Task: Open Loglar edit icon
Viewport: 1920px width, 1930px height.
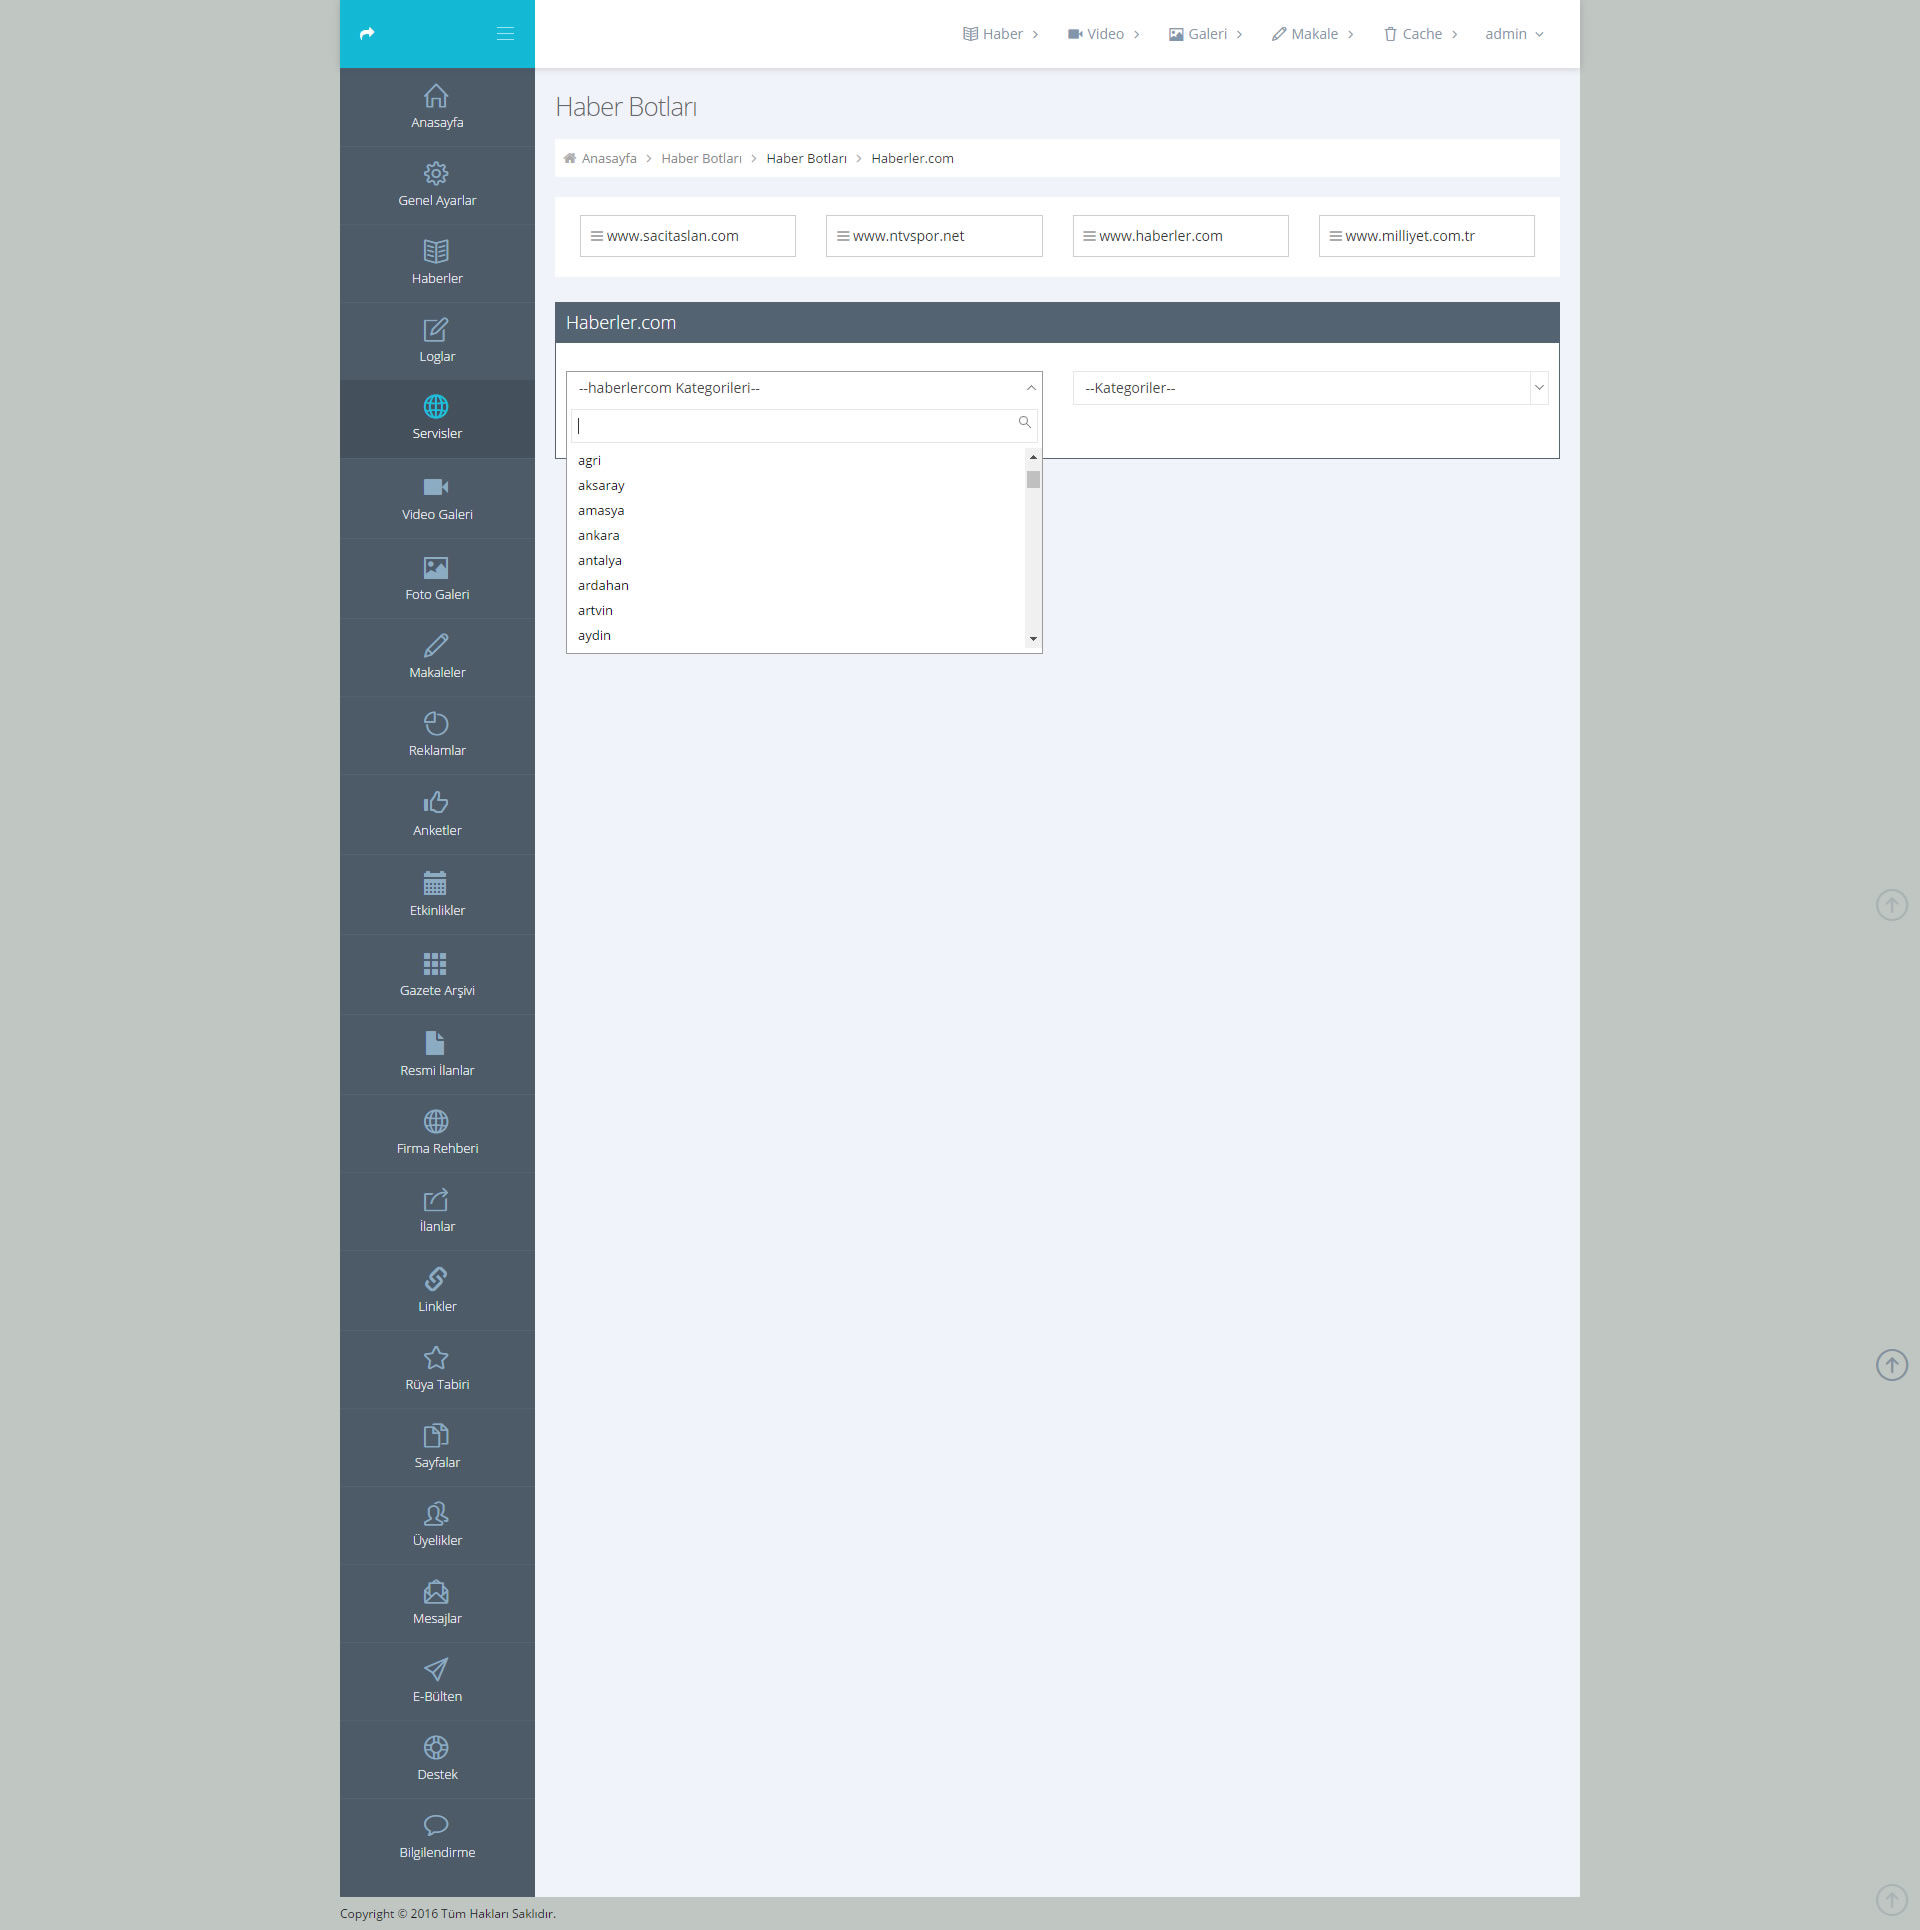Action: point(436,330)
